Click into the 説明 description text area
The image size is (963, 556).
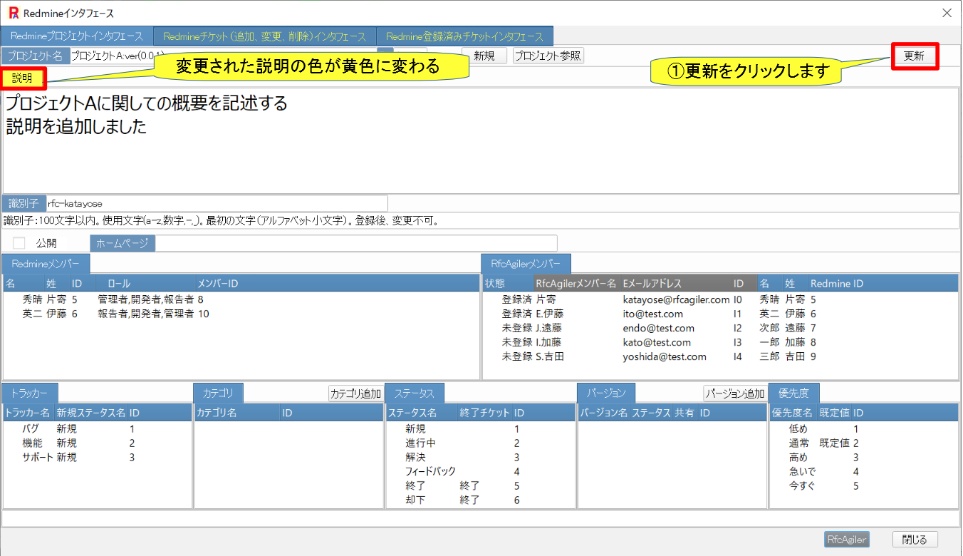point(480,141)
